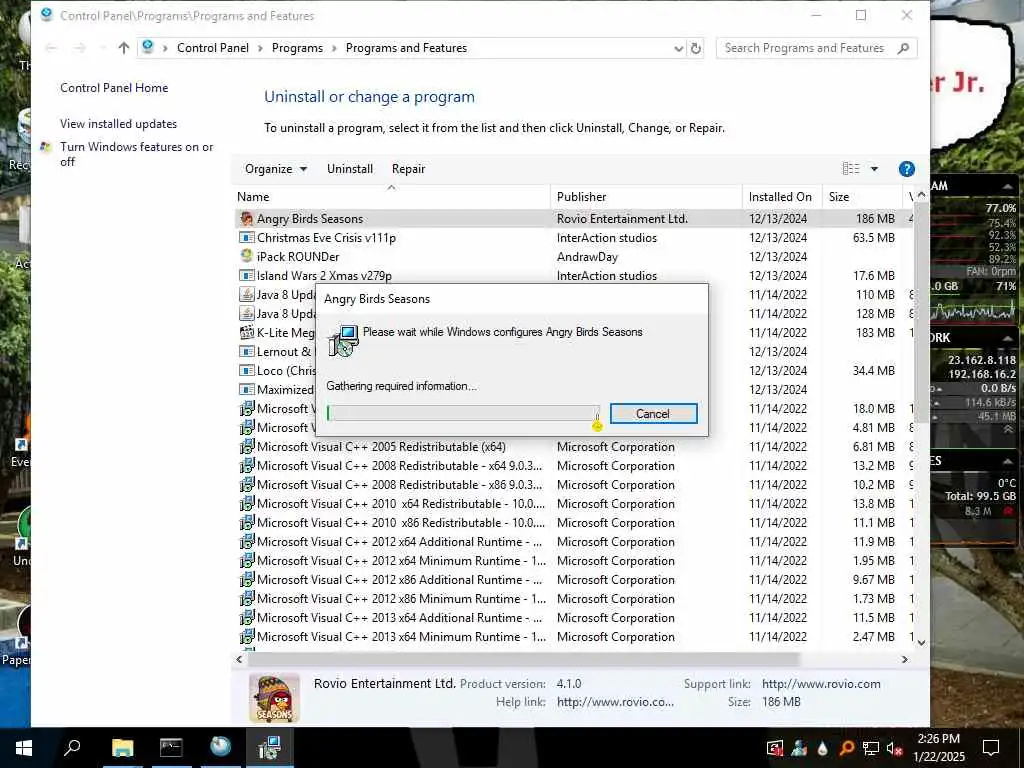Change view using the view icon
Viewport: 1024px width, 768px height.
pyautogui.click(x=851, y=169)
